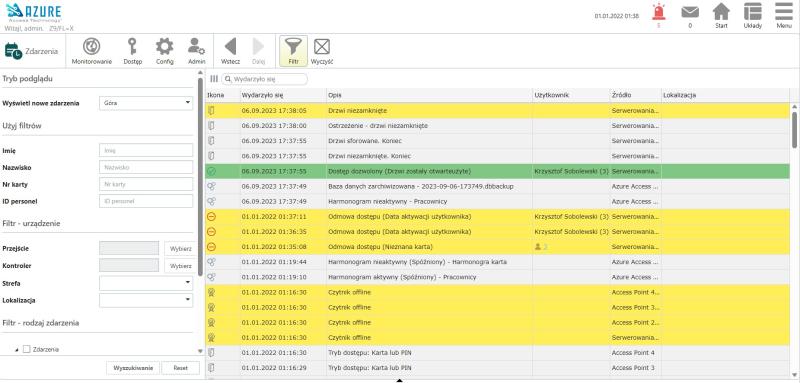The width and height of the screenshot is (800, 383).
Task: Click Krzysztof Sobolewski in green row
Action: 571,171
